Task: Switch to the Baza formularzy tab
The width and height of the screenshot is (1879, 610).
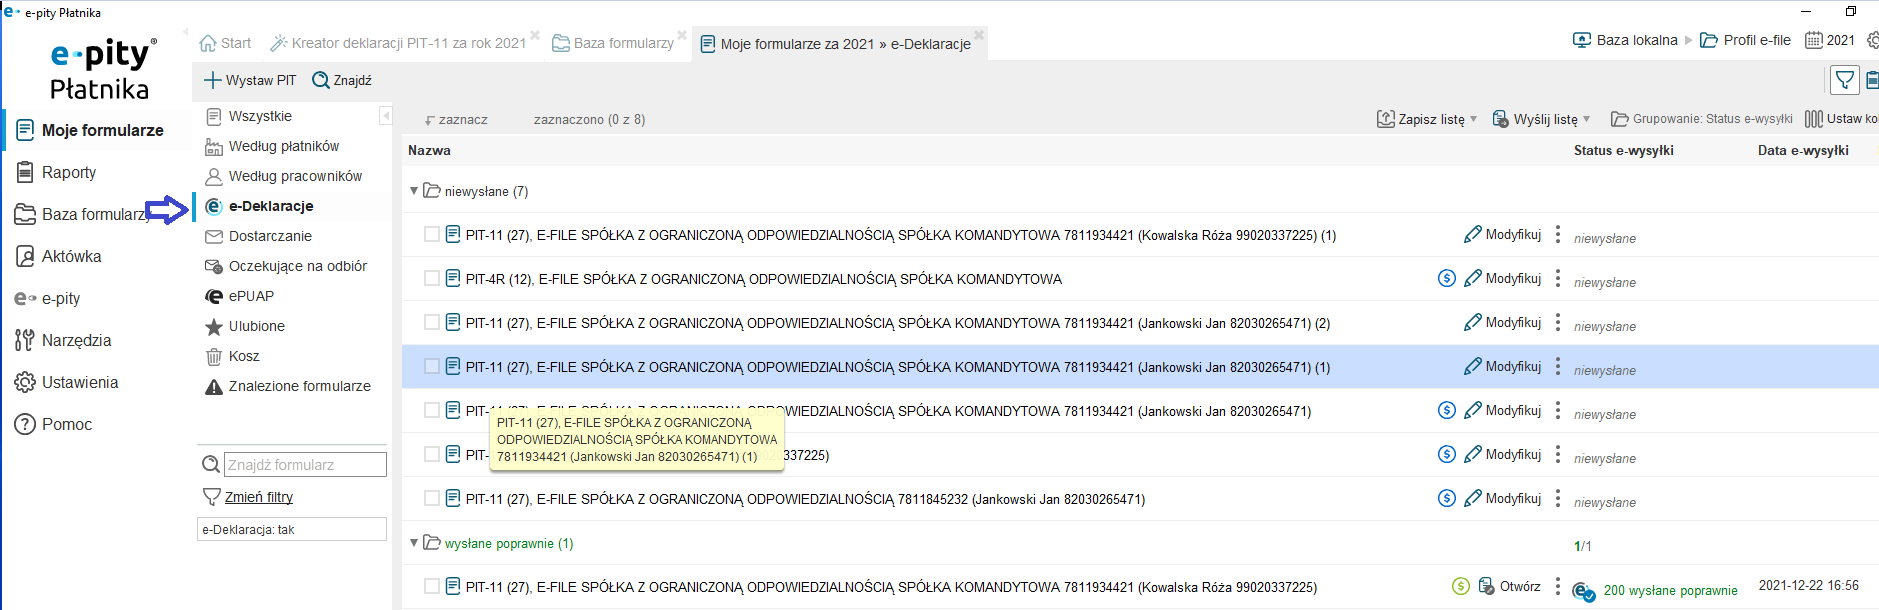Action: 613,43
